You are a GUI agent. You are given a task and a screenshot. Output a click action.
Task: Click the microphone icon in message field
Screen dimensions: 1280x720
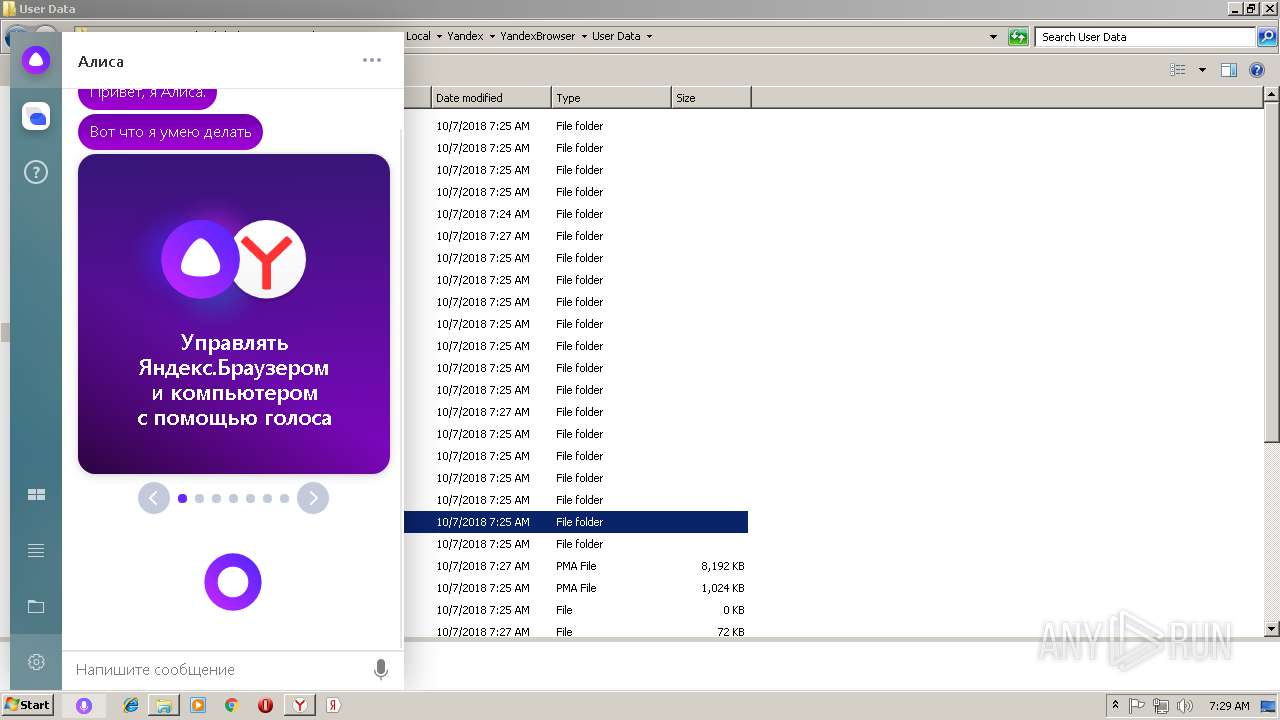tap(380, 669)
